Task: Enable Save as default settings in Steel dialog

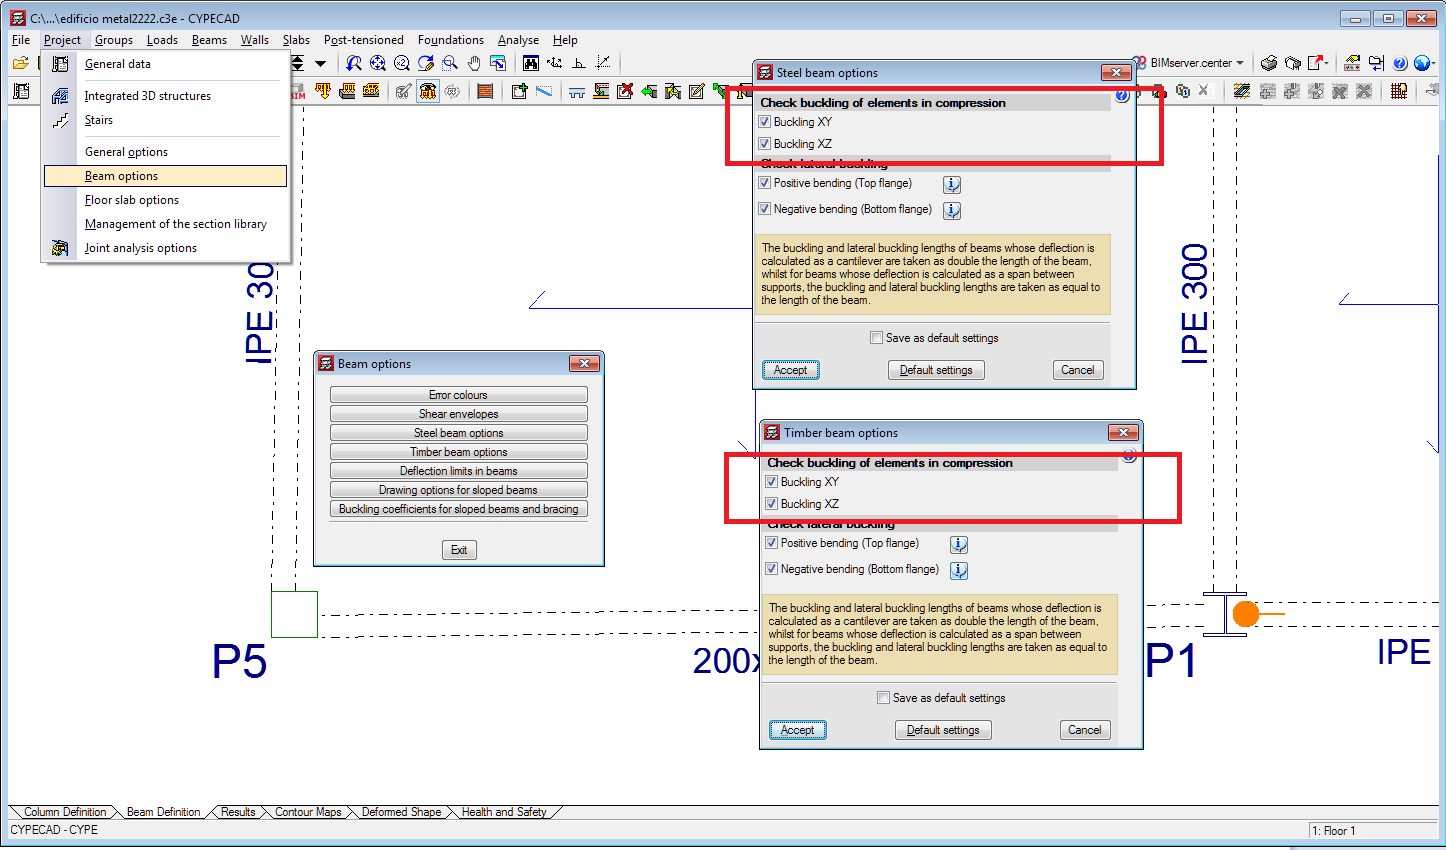Action: [x=877, y=338]
